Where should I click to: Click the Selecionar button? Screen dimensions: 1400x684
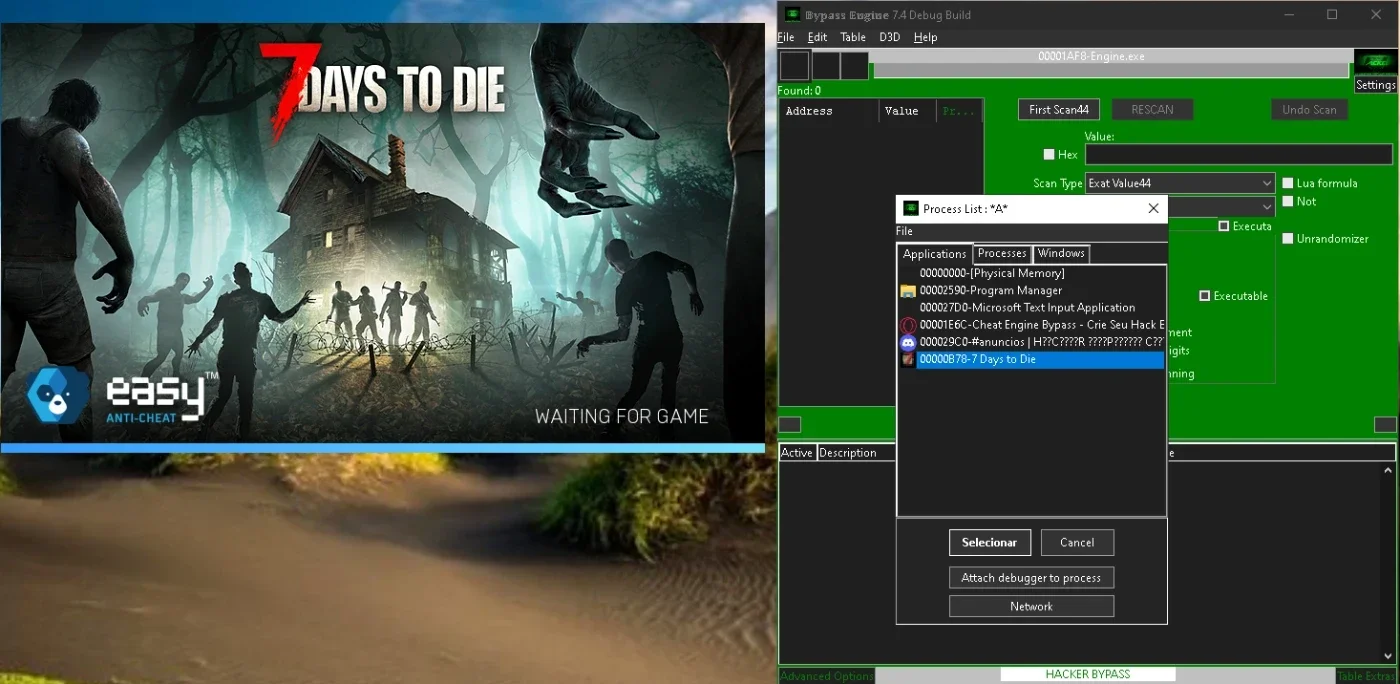point(989,542)
